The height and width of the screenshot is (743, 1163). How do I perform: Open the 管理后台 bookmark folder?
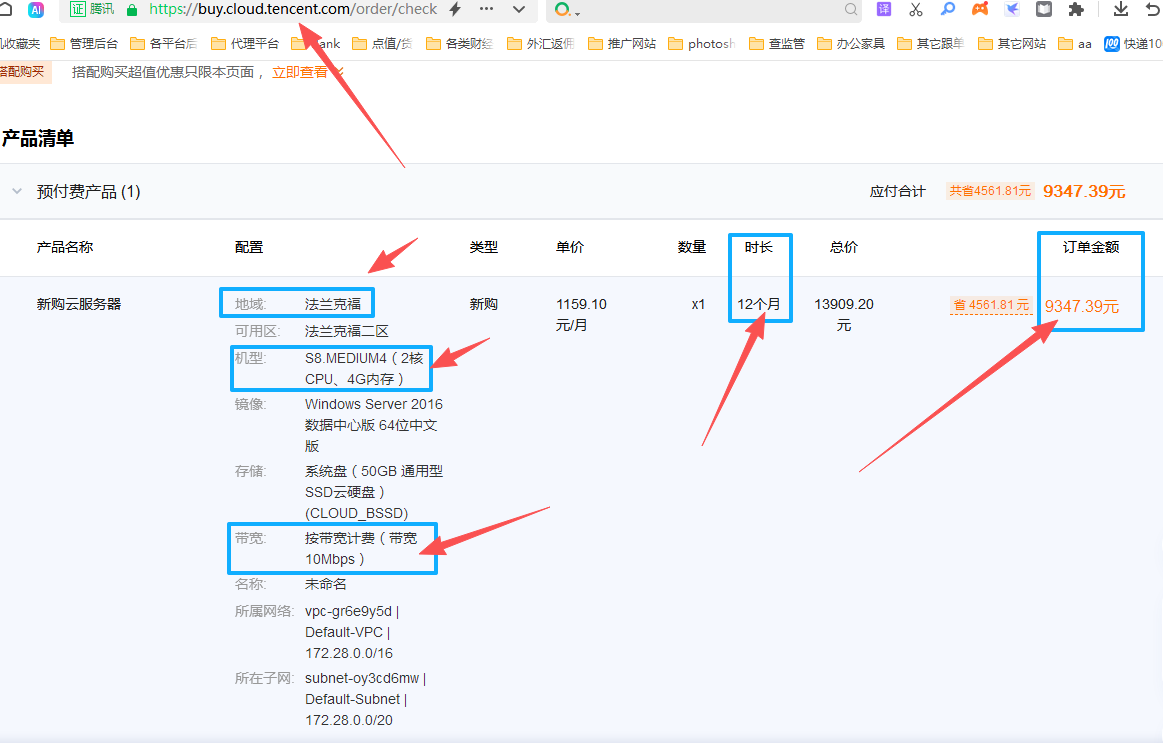84,44
